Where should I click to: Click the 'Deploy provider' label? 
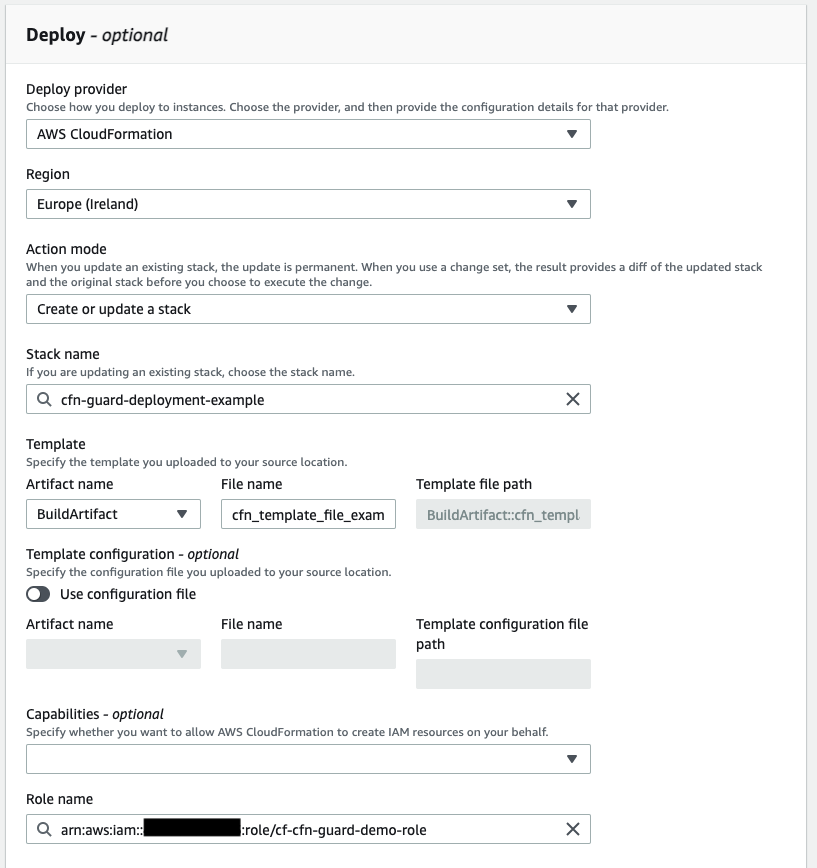coord(76,89)
